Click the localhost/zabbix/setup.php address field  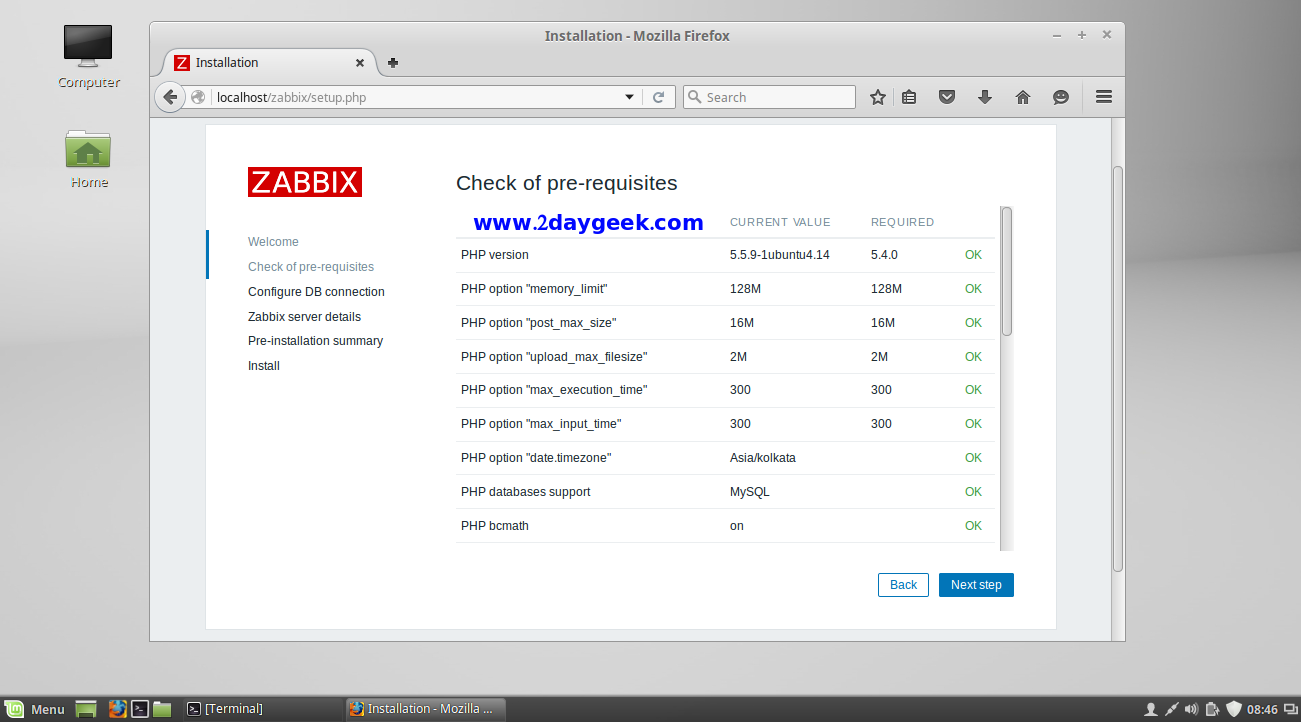coord(415,97)
